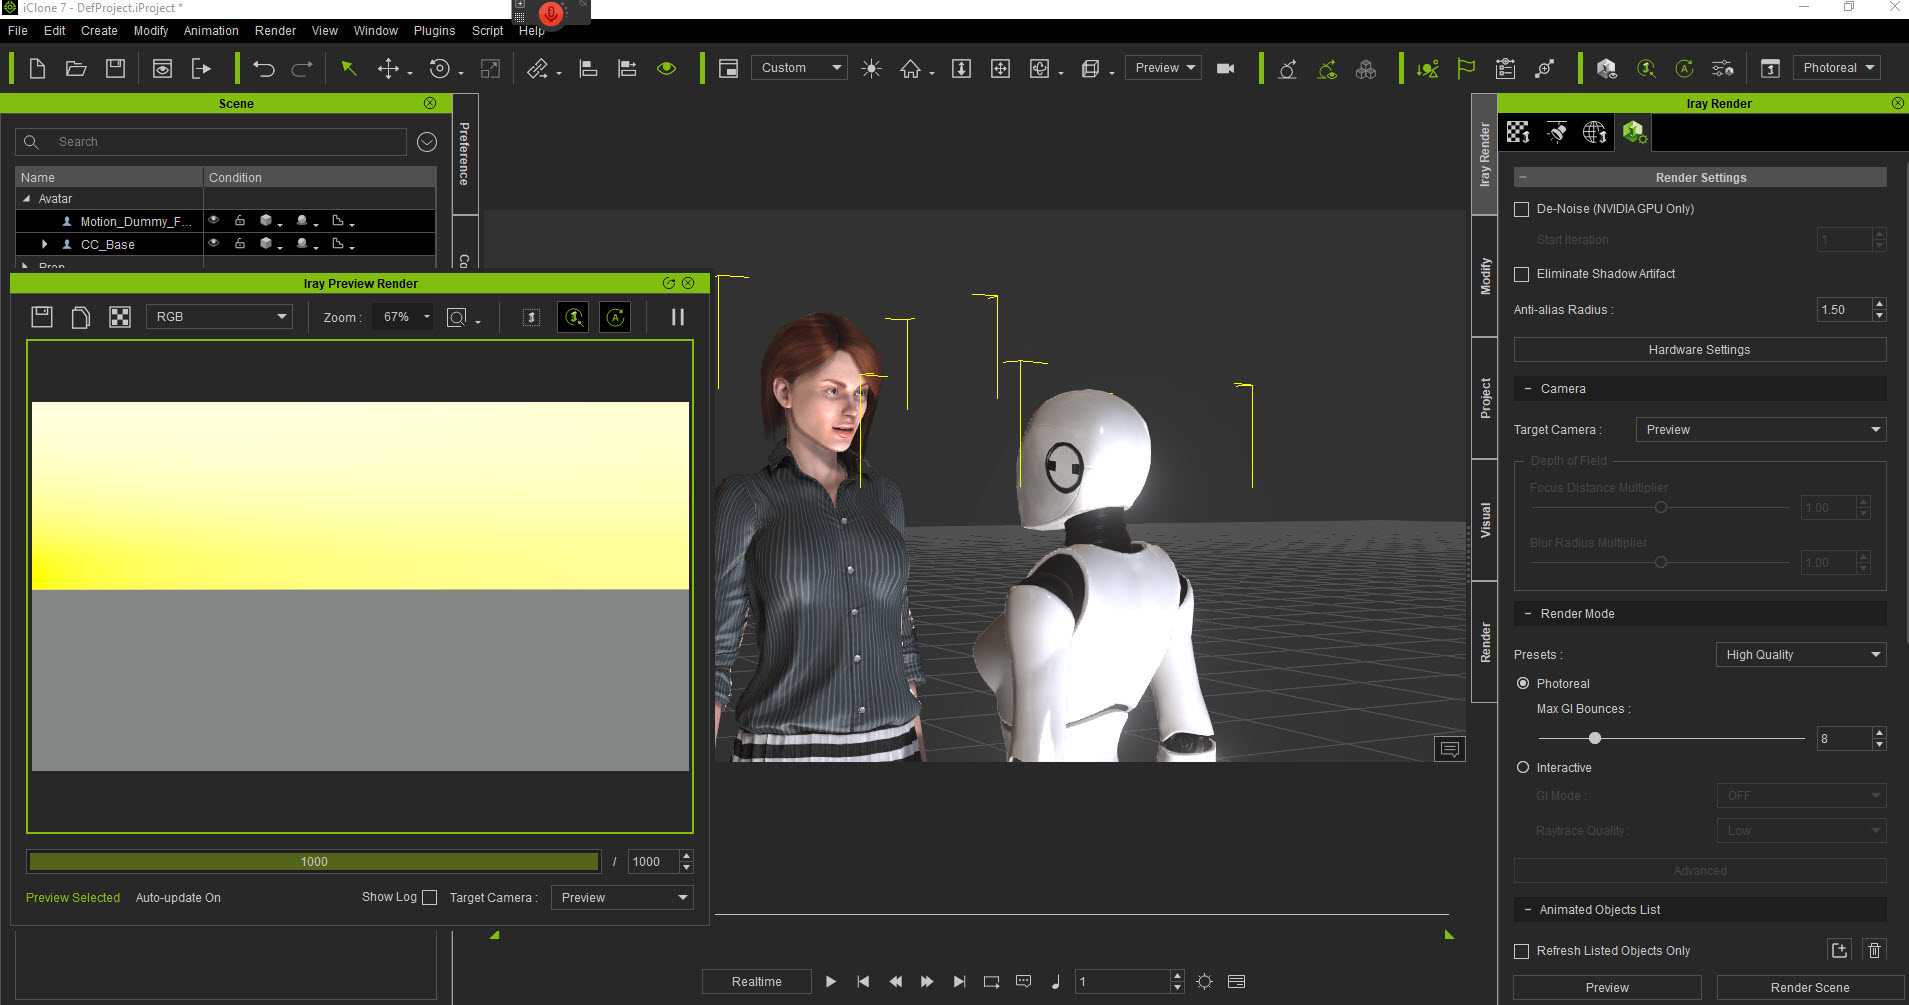
Task: Select the Interactive radio button
Action: point(1523,768)
